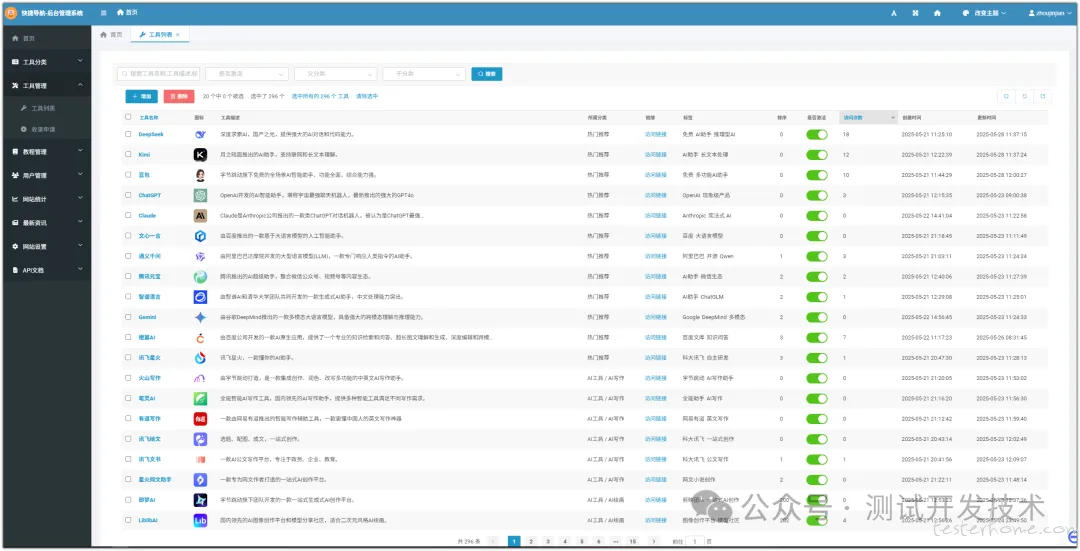The height and width of the screenshot is (551, 1080).
Task: Go to page 2 in pagination
Action: pyautogui.click(x=531, y=541)
